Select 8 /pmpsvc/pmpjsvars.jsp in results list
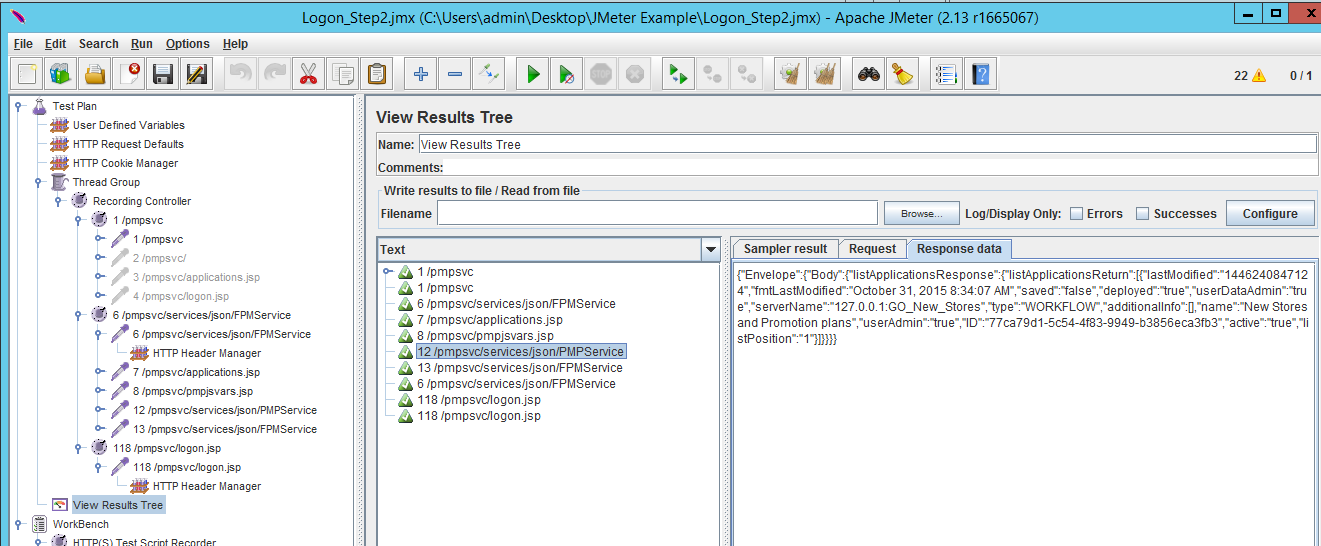The width and height of the screenshot is (1321, 546). 484,336
